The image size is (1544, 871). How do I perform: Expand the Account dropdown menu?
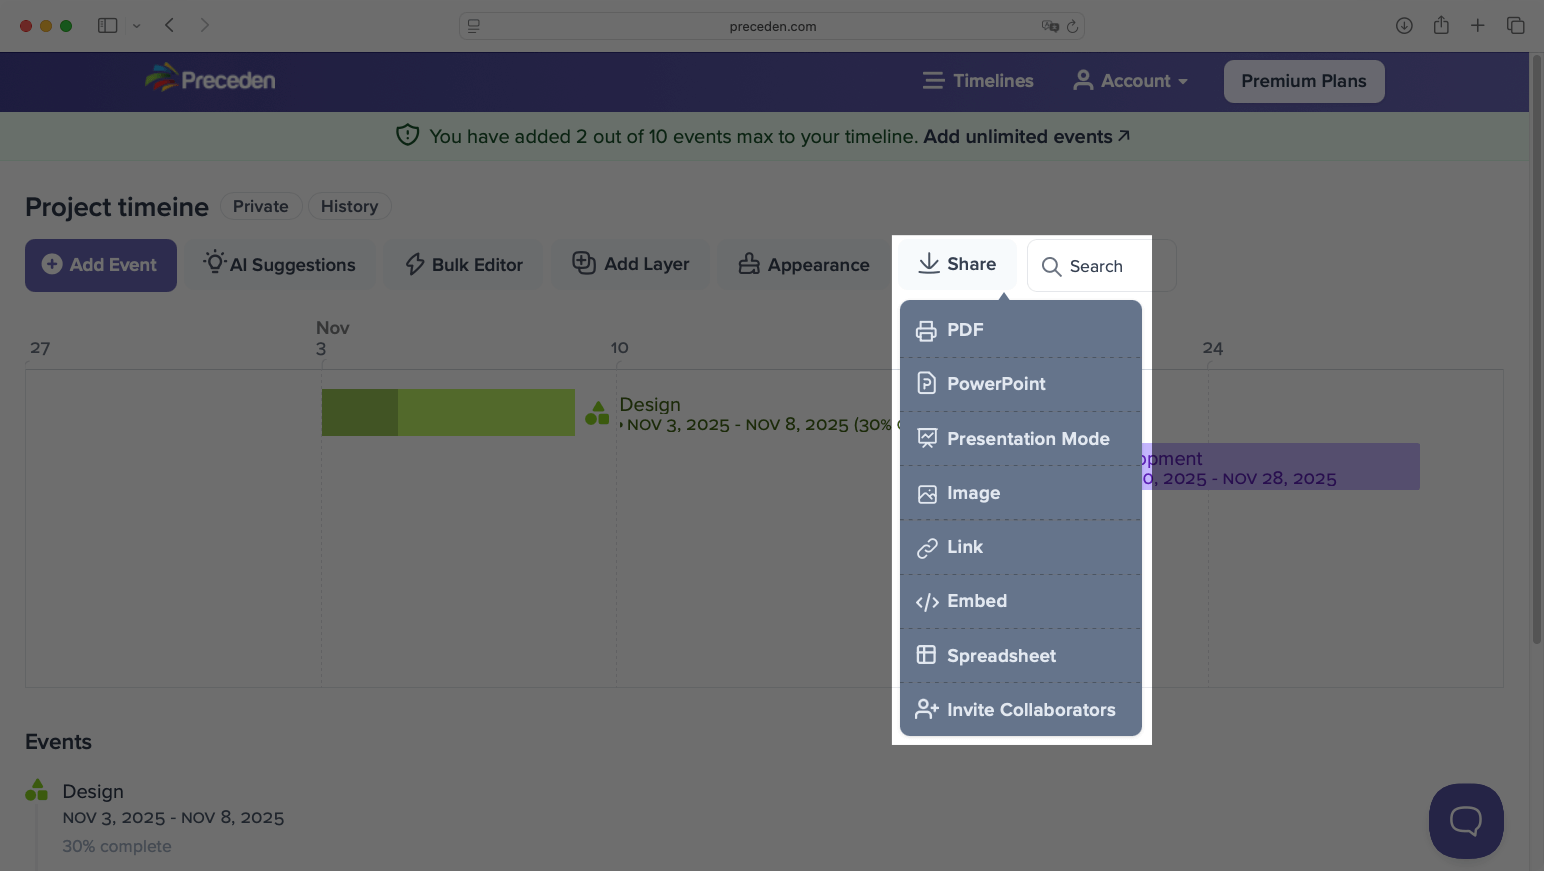tap(1131, 81)
